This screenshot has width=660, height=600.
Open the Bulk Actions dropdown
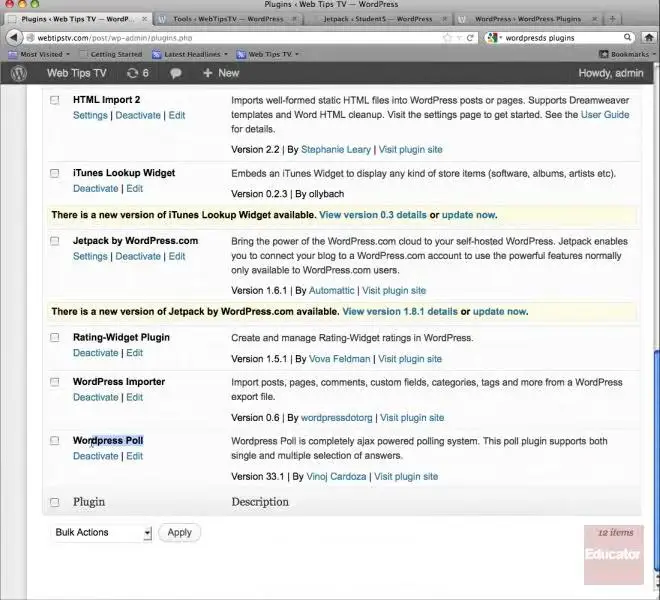click(x=101, y=533)
